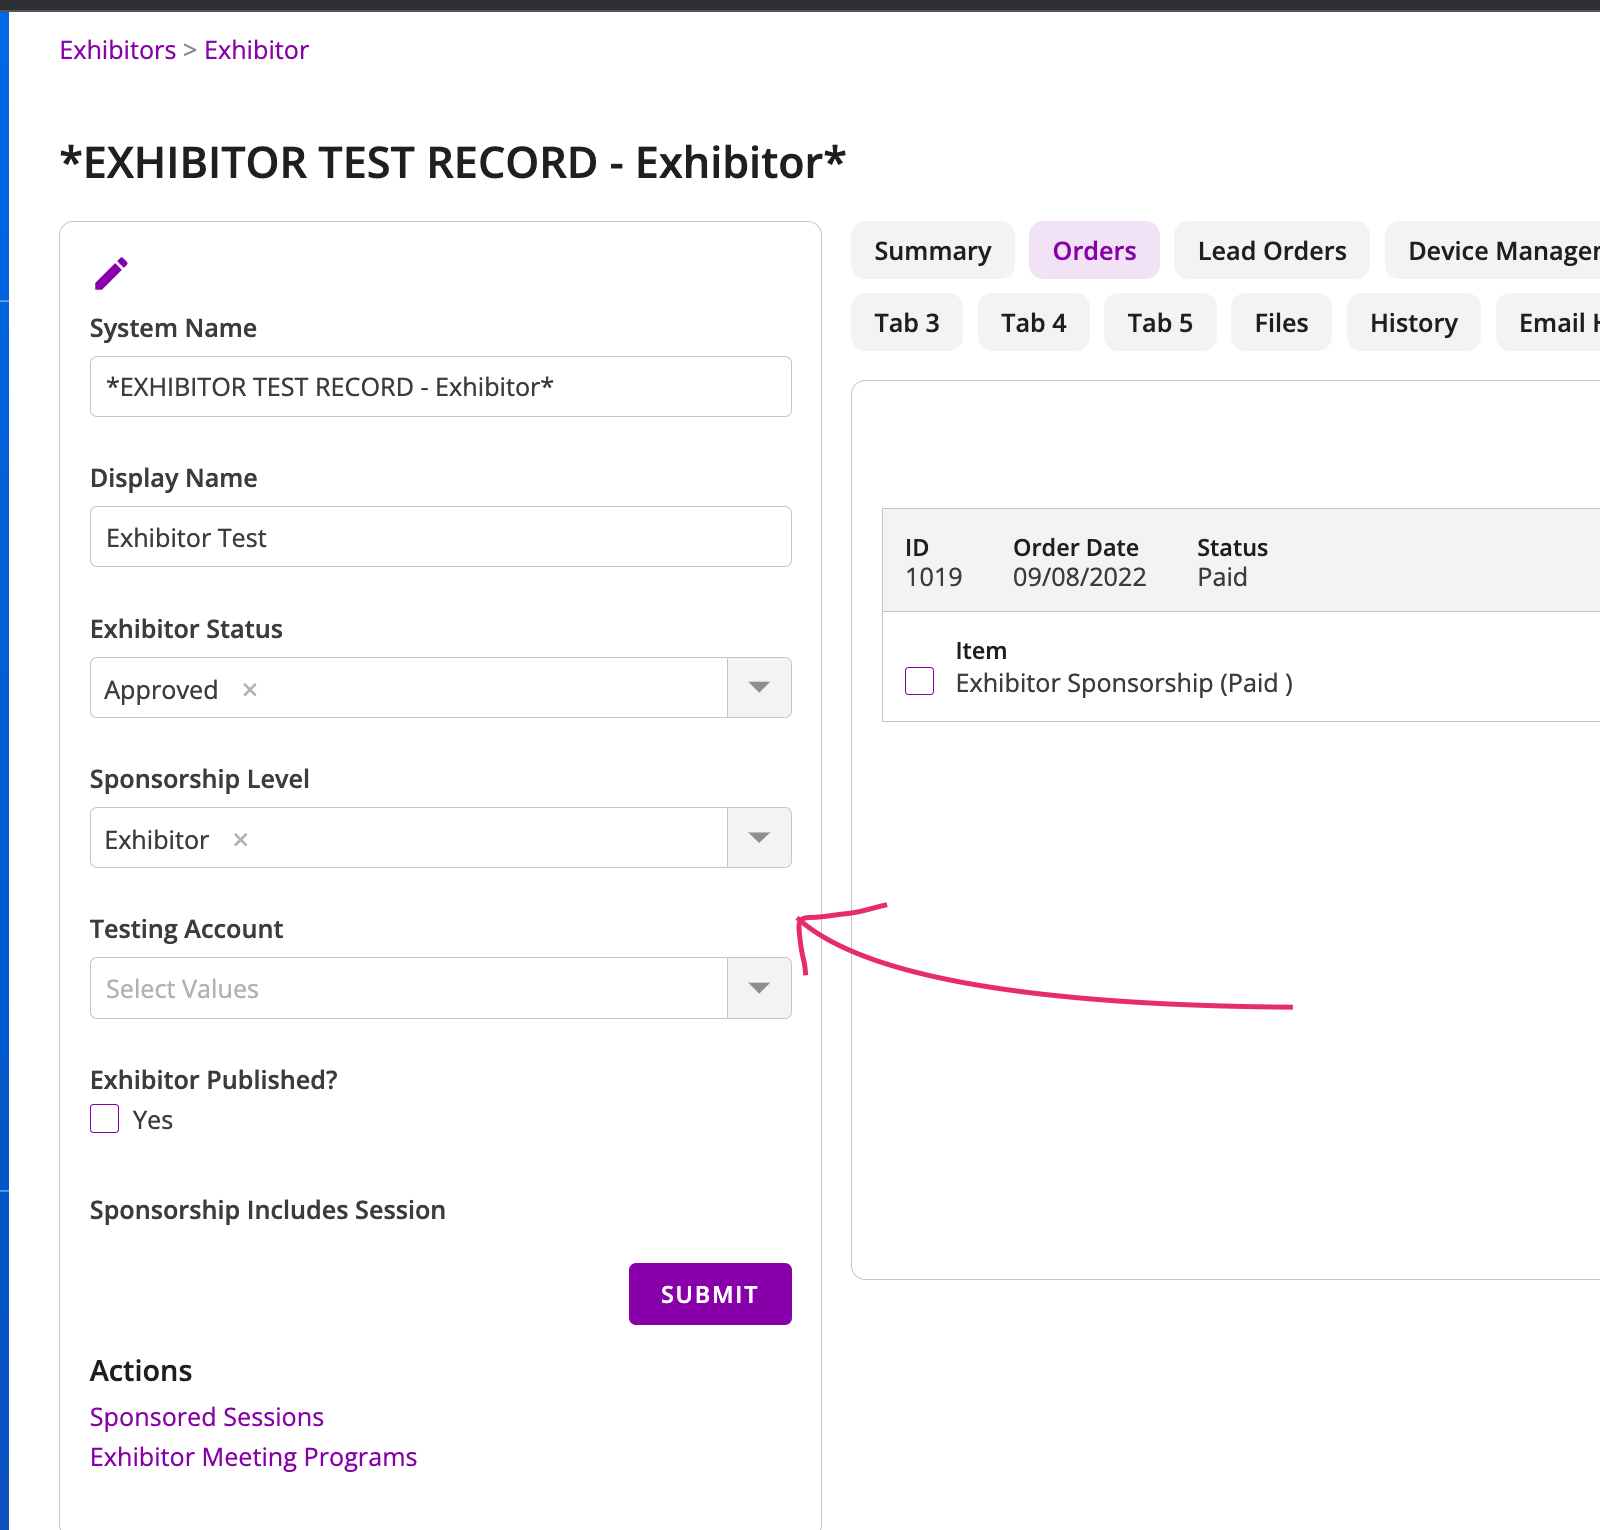1600x1530 pixels.
Task: Click into the System Name field
Action: click(x=440, y=387)
